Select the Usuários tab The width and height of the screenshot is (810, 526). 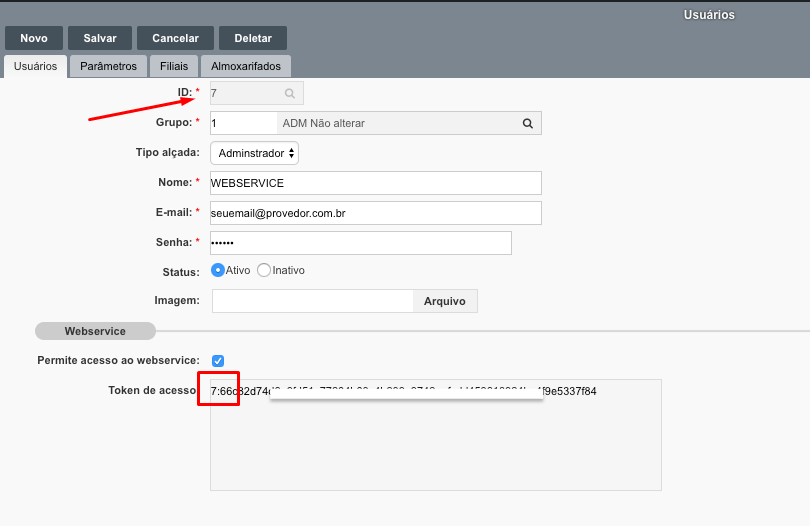tap(35, 66)
